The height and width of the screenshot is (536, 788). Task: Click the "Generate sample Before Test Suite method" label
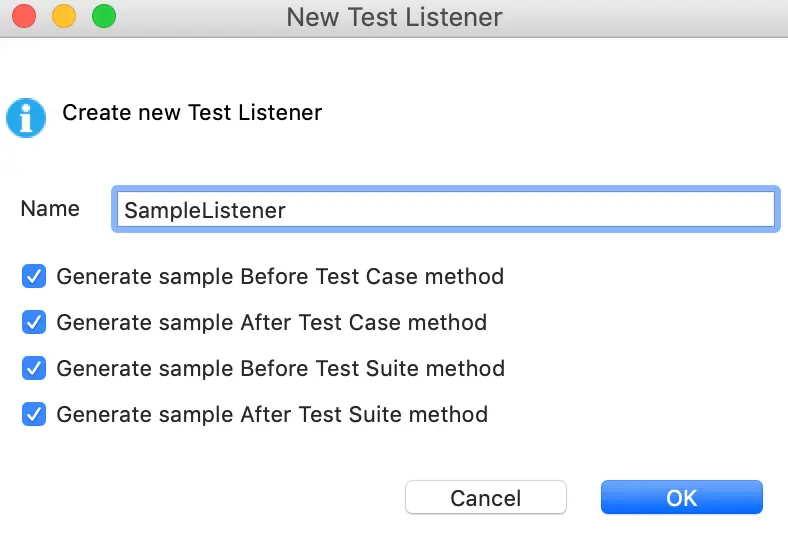tap(280, 368)
